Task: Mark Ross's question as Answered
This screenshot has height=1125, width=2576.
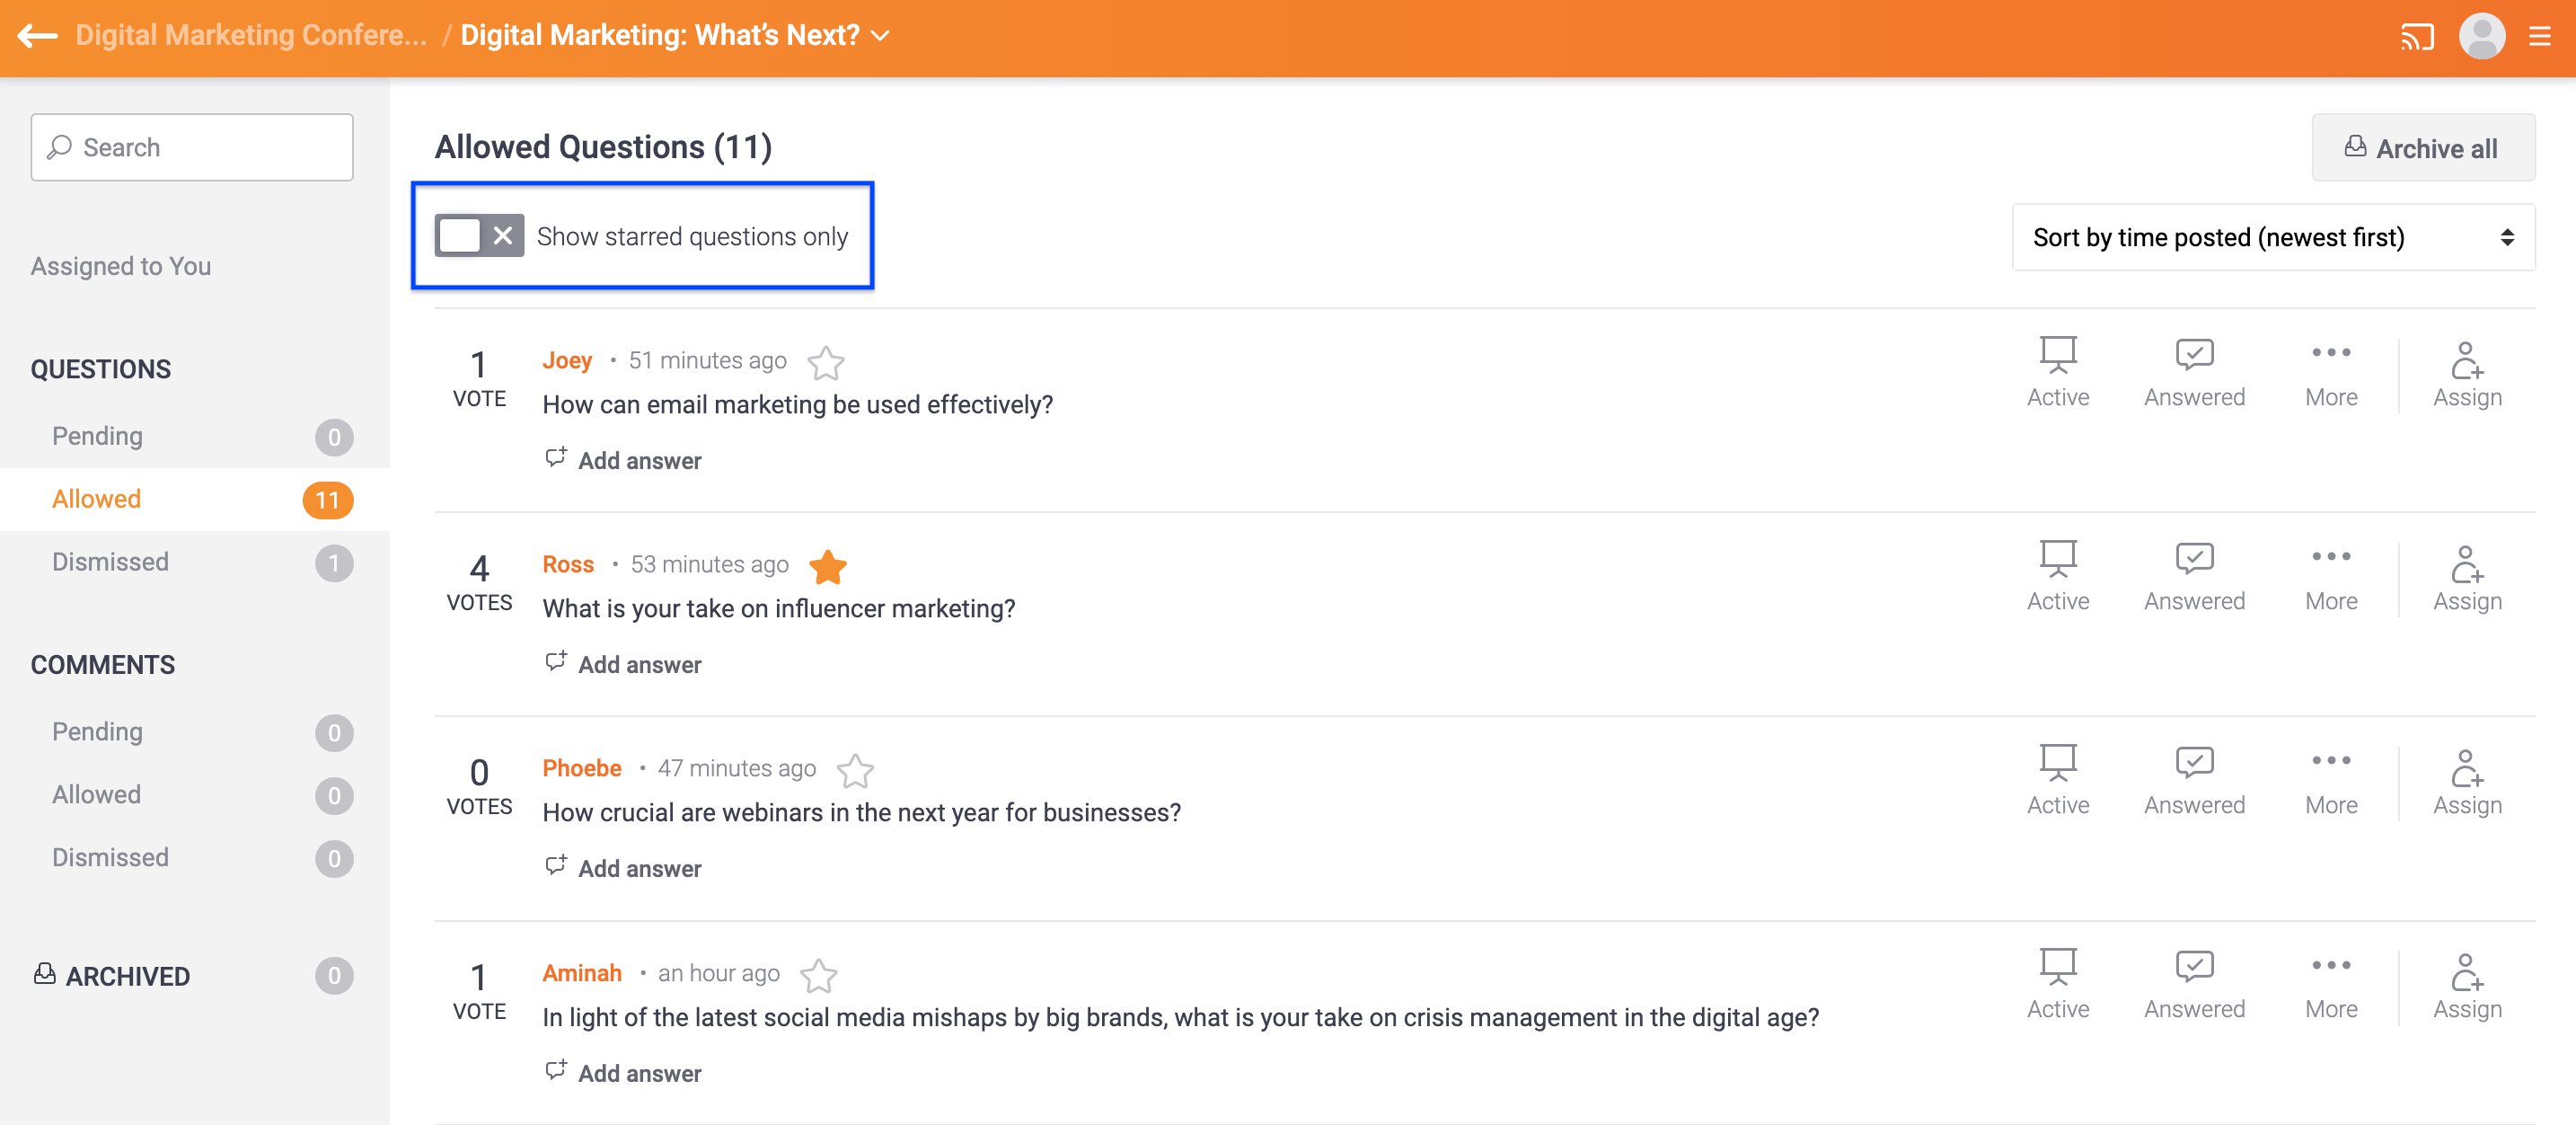Action: click(x=2193, y=576)
